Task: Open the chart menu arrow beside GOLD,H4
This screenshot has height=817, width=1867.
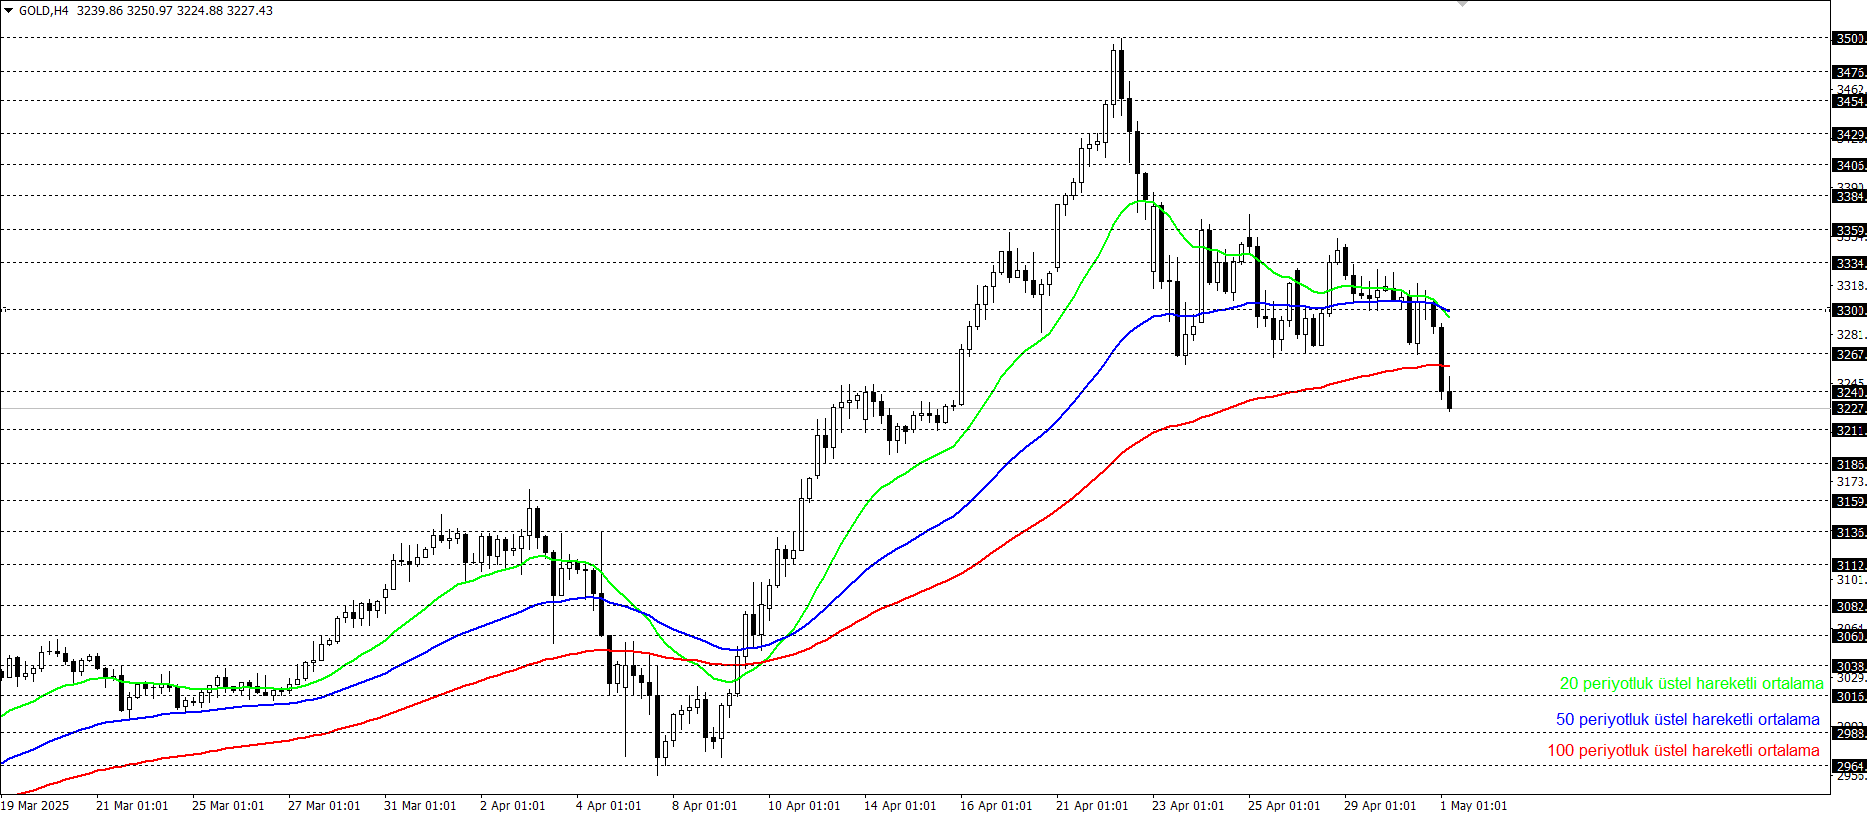Action: (9, 10)
